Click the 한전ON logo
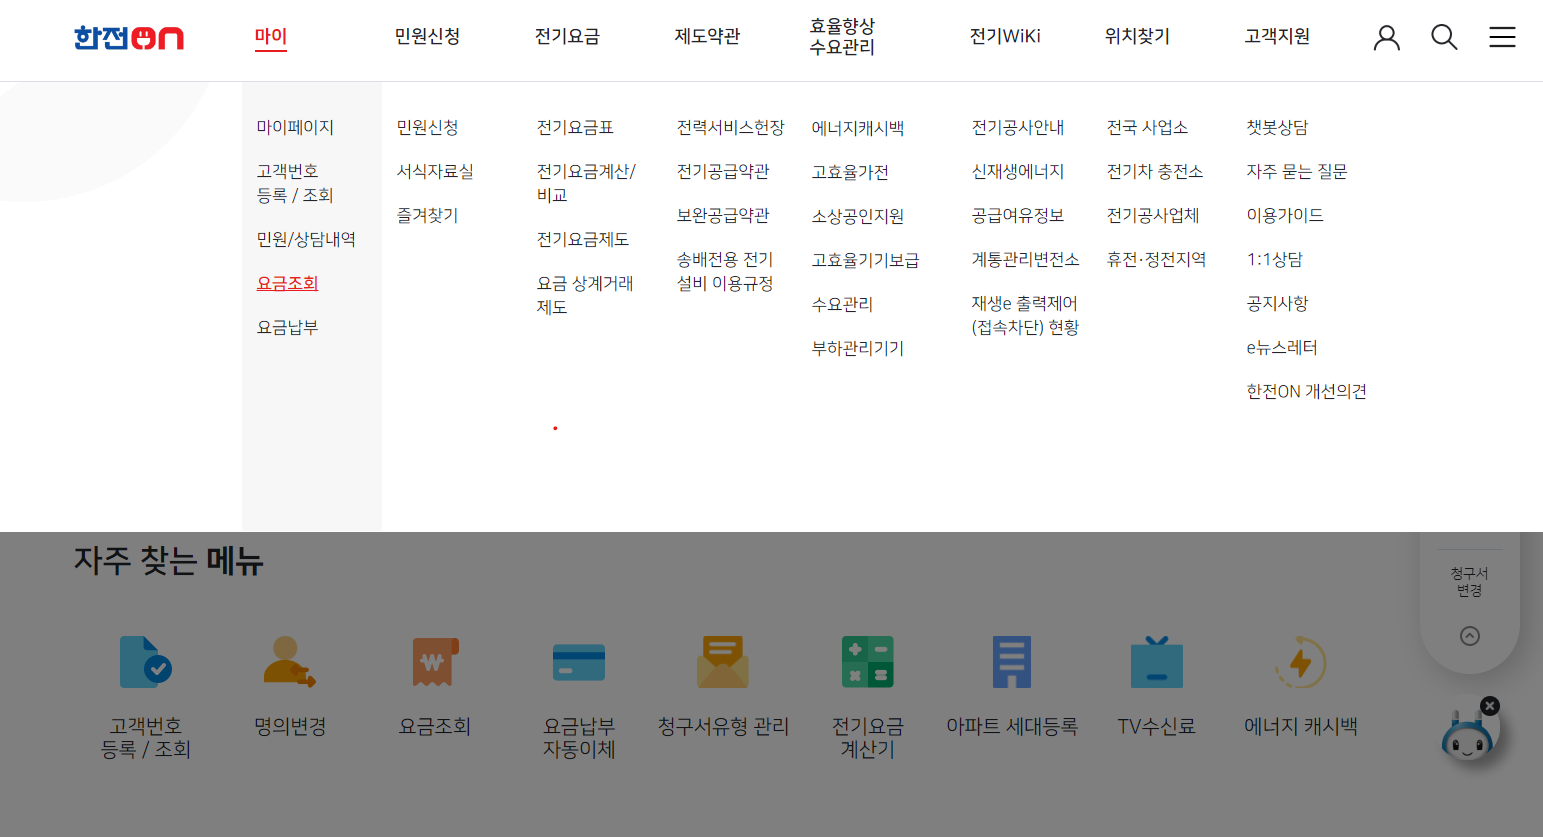This screenshot has height=837, width=1543. [x=129, y=38]
